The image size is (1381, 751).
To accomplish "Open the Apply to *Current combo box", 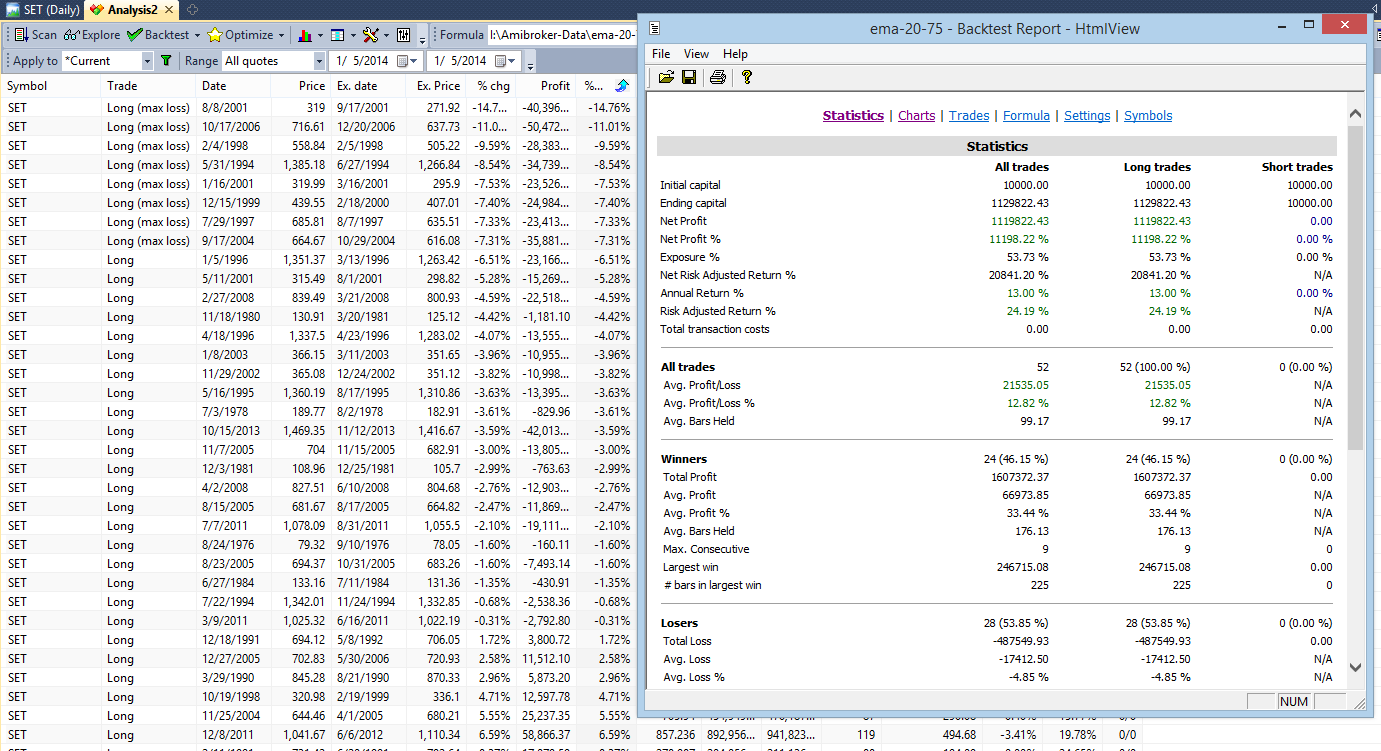I will coord(107,61).
